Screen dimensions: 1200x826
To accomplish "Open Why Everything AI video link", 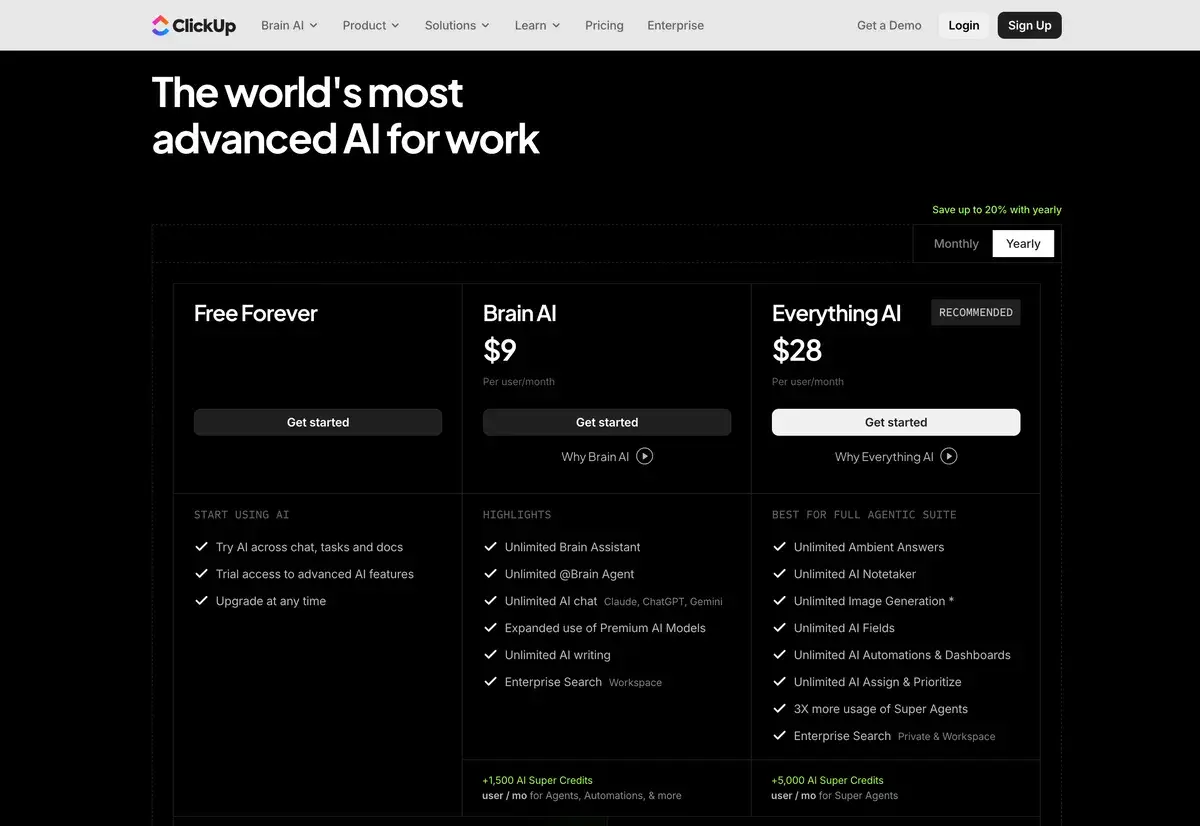I will [x=896, y=456].
